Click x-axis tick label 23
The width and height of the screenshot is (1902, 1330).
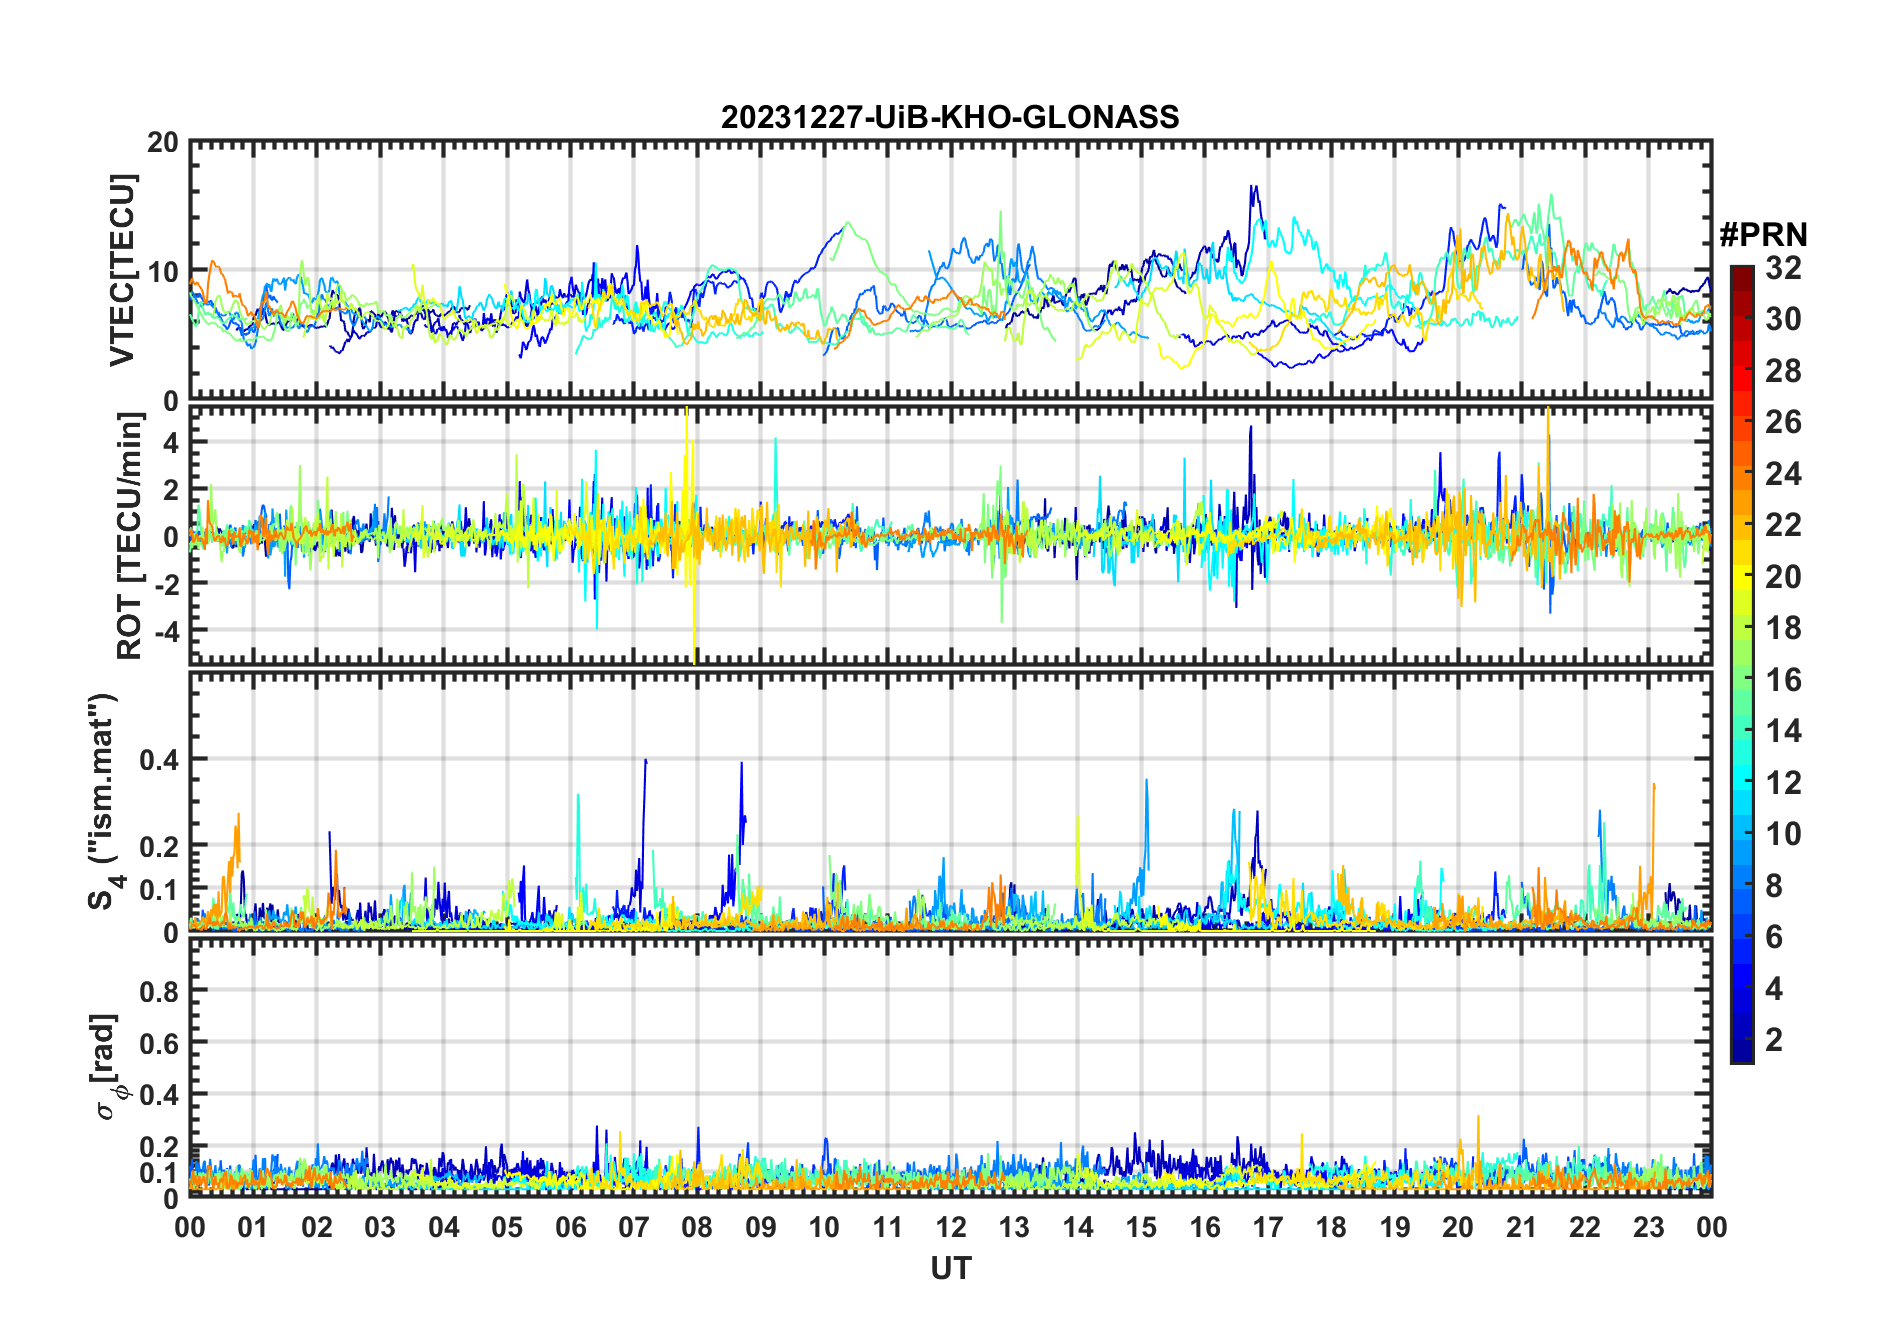pos(1648,1227)
